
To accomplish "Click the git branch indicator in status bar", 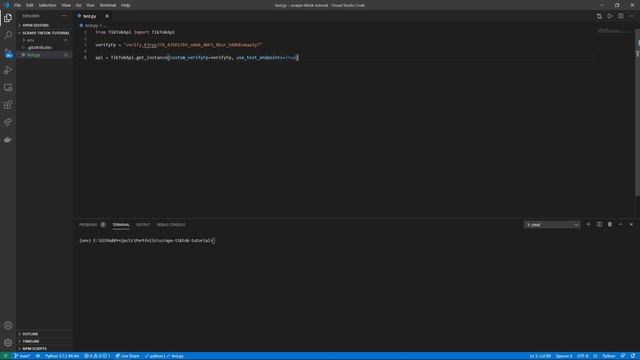I will [22, 356].
